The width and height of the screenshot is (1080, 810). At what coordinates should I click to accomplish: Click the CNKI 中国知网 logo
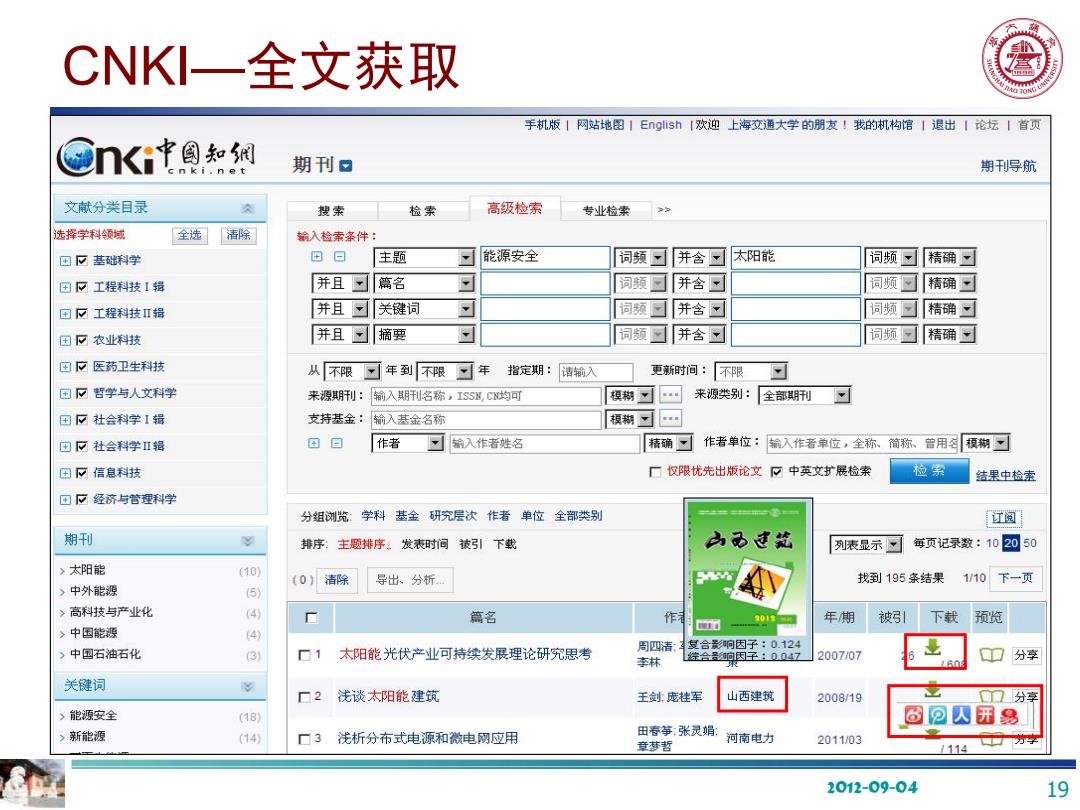[x=156, y=156]
